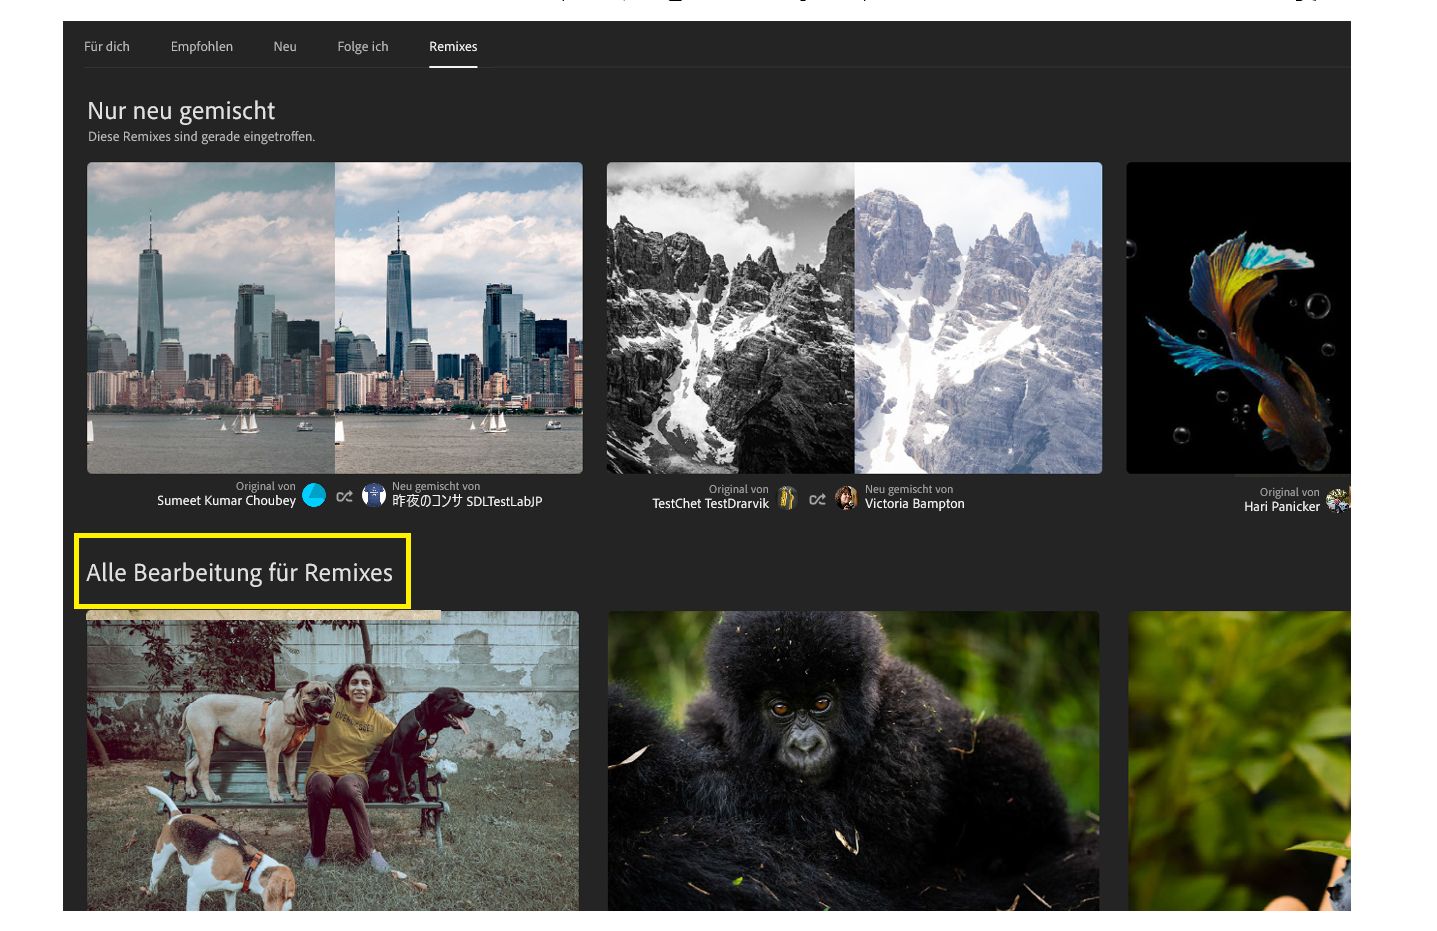The width and height of the screenshot is (1437, 931).
Task: Switch to the Empfohlen tab
Action: [x=202, y=47]
